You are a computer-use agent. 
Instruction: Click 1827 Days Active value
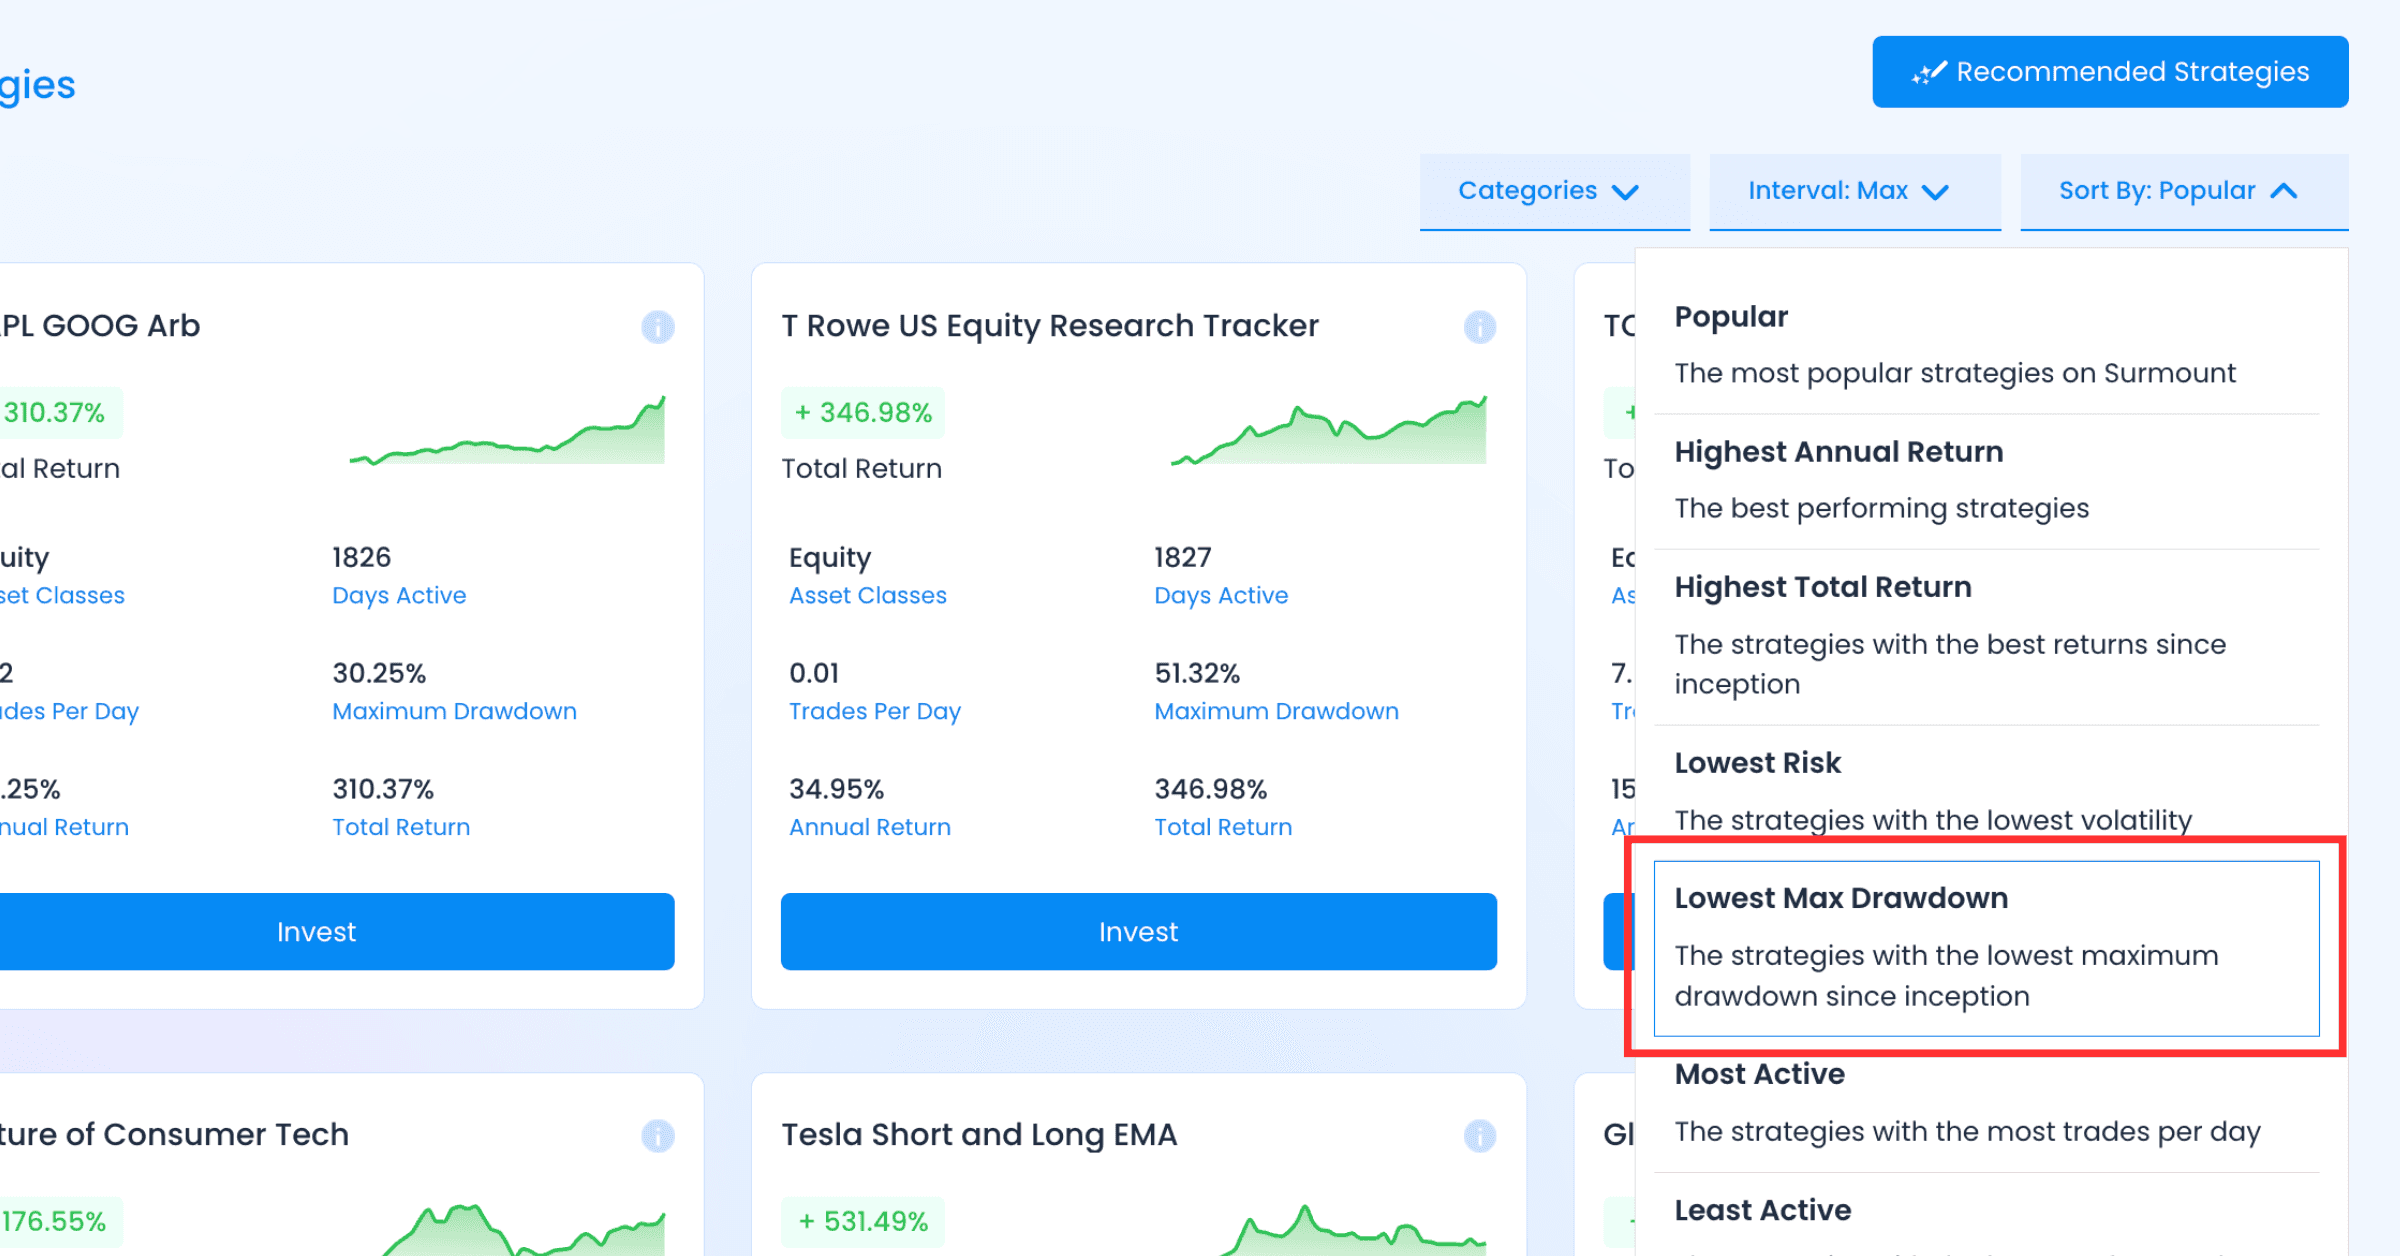click(x=1183, y=558)
